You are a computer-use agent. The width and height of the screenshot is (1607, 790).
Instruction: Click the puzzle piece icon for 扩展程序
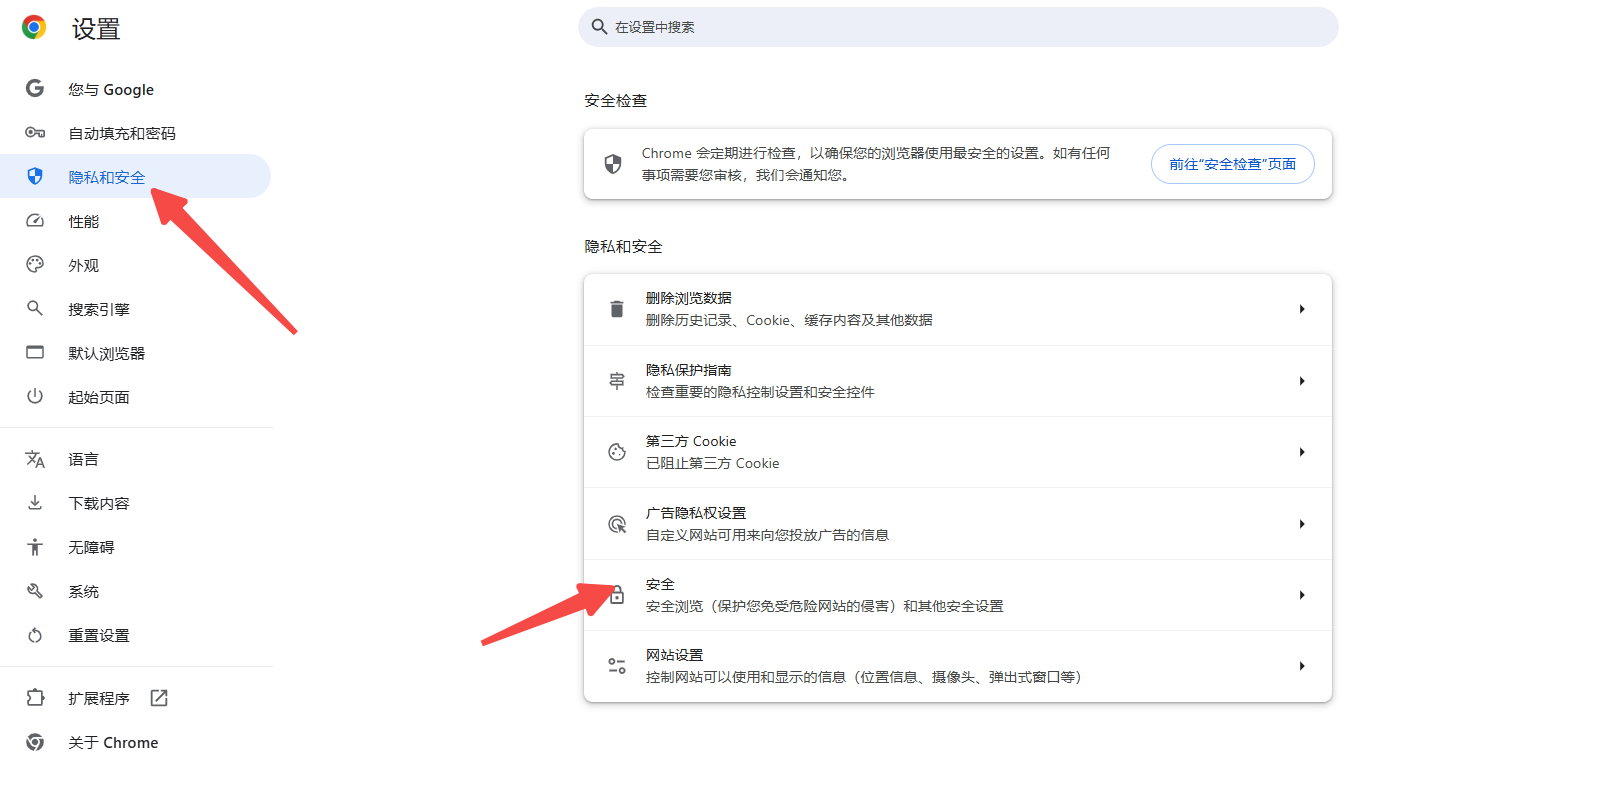click(x=35, y=698)
